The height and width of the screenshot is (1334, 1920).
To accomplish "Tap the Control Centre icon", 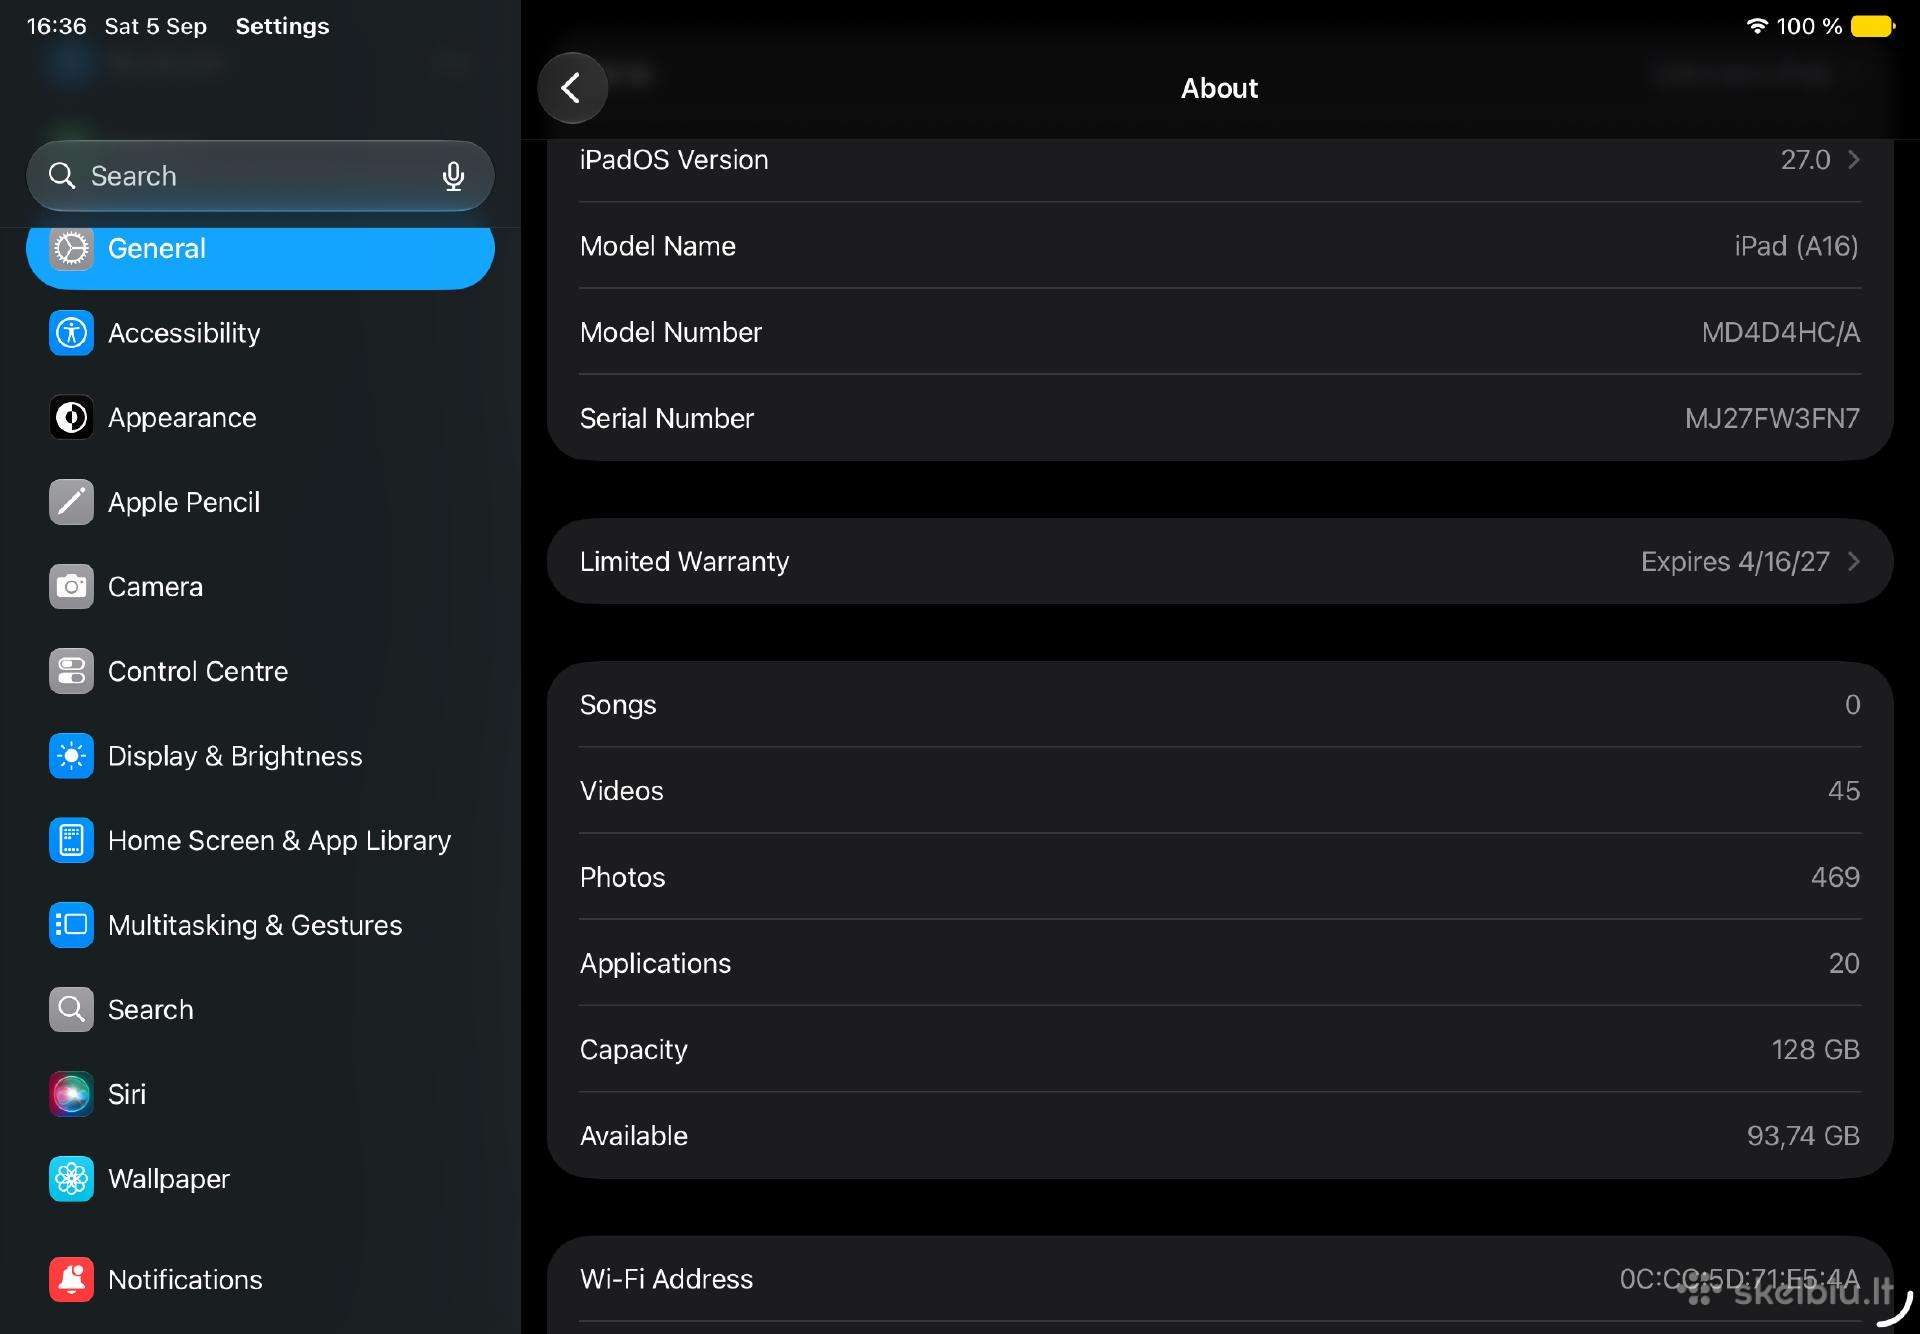I will click(71, 671).
